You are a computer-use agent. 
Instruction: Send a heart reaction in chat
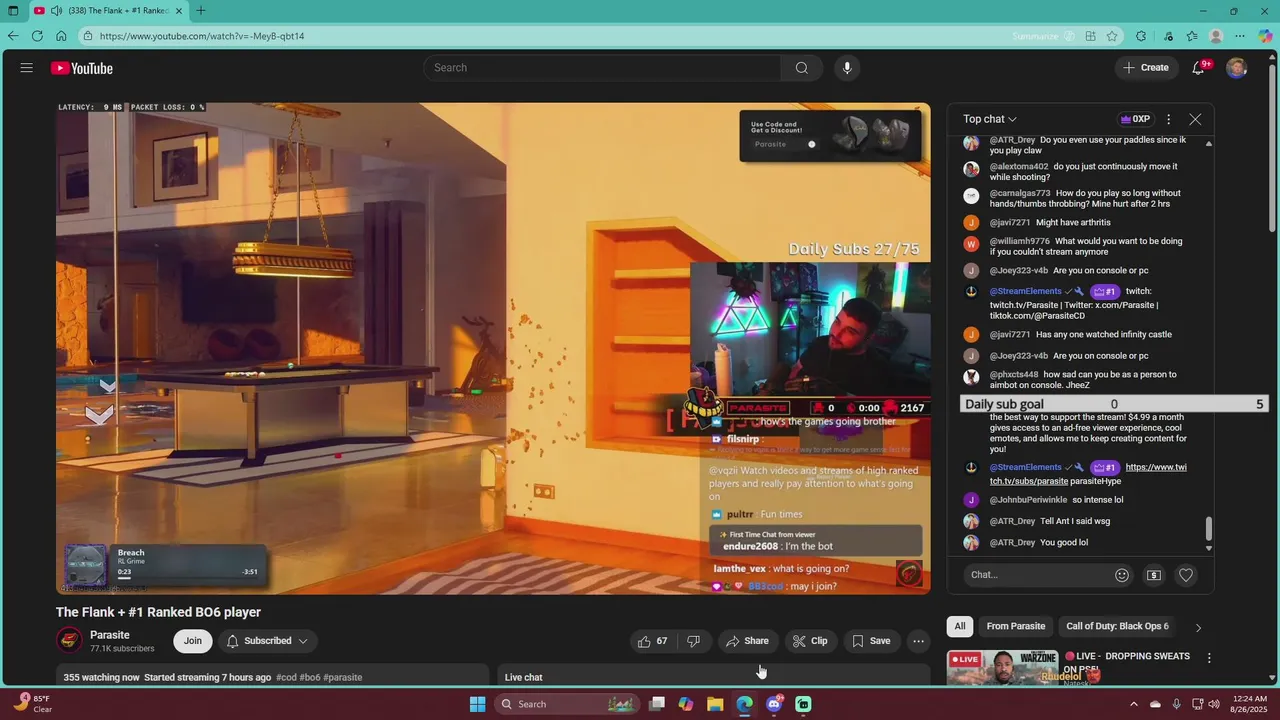[1186, 575]
